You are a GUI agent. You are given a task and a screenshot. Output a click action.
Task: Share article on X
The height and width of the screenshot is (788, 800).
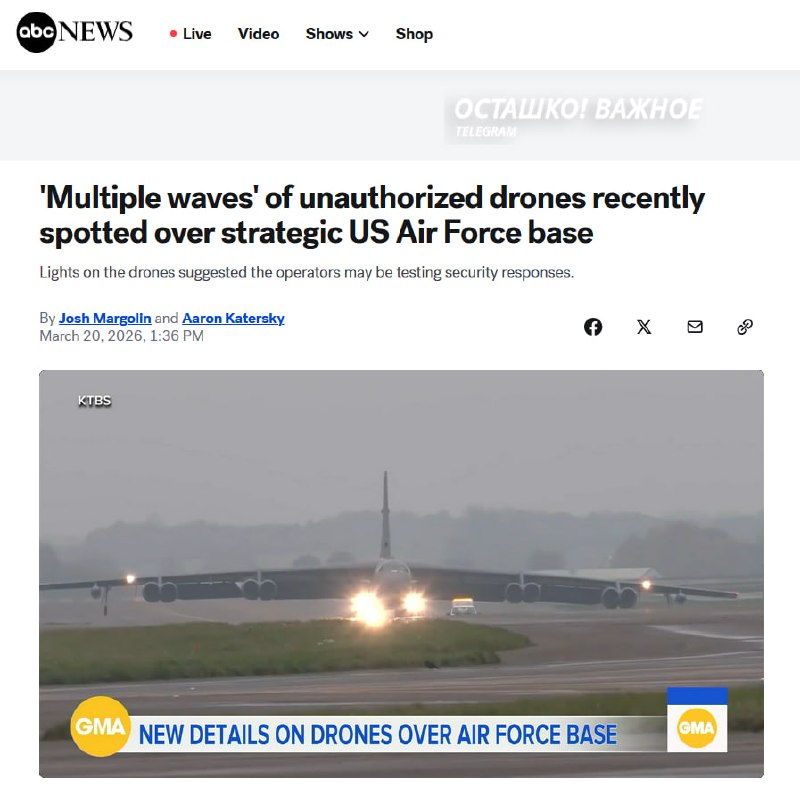click(644, 327)
